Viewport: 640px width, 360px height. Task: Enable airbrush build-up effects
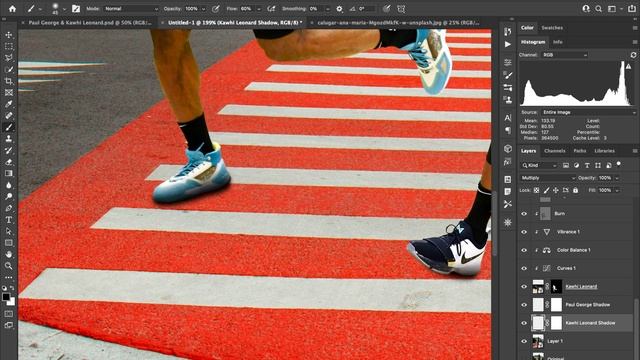[x=271, y=9]
